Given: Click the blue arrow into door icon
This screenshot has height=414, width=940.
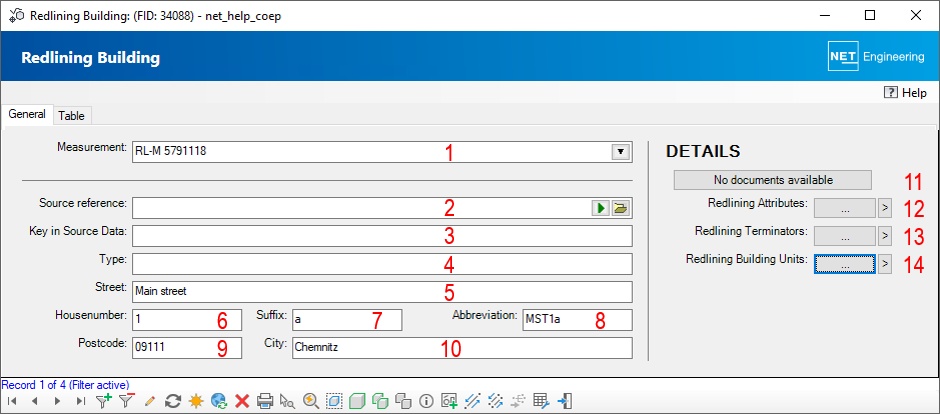Looking at the screenshot, I should [x=564, y=401].
